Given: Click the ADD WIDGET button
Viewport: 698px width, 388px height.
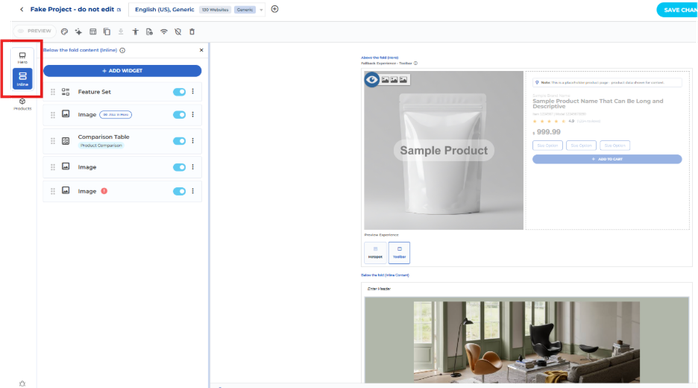Looking at the screenshot, I should 122,71.
